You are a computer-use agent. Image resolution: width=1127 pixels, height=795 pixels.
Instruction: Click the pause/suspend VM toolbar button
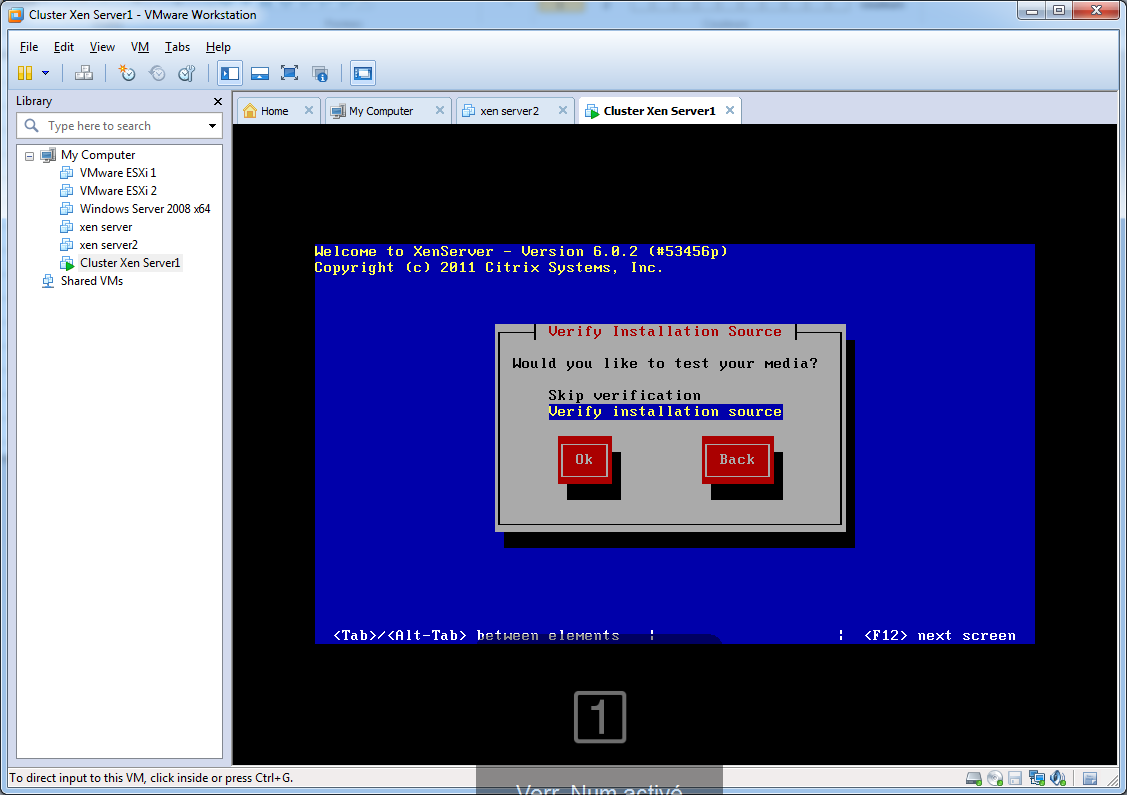[25, 73]
